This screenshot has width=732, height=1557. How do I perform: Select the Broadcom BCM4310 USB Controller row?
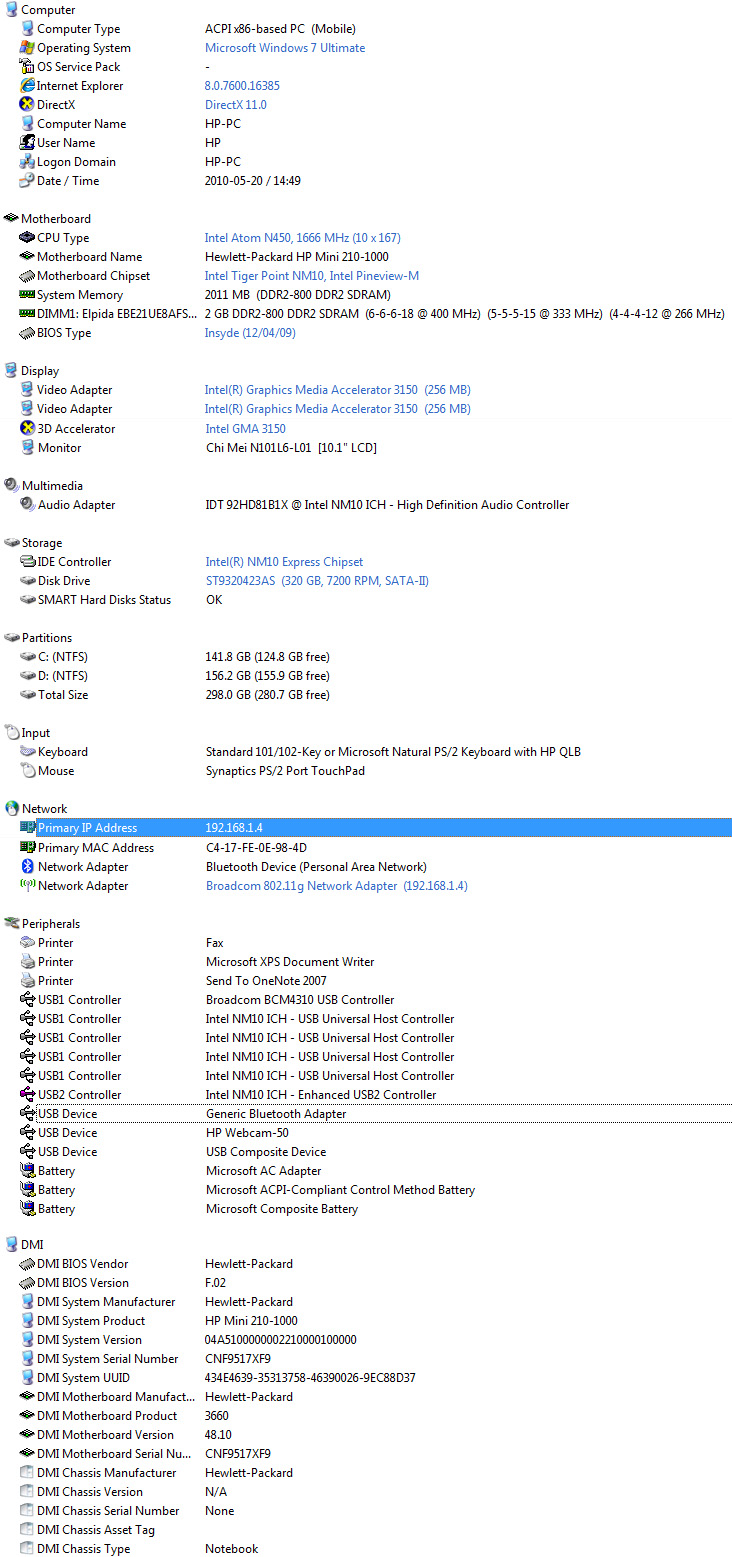[366, 1000]
